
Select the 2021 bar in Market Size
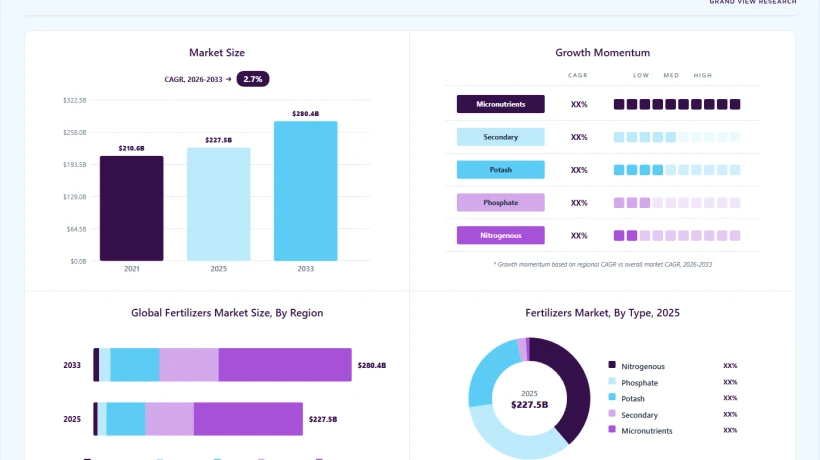pyautogui.click(x=132, y=208)
